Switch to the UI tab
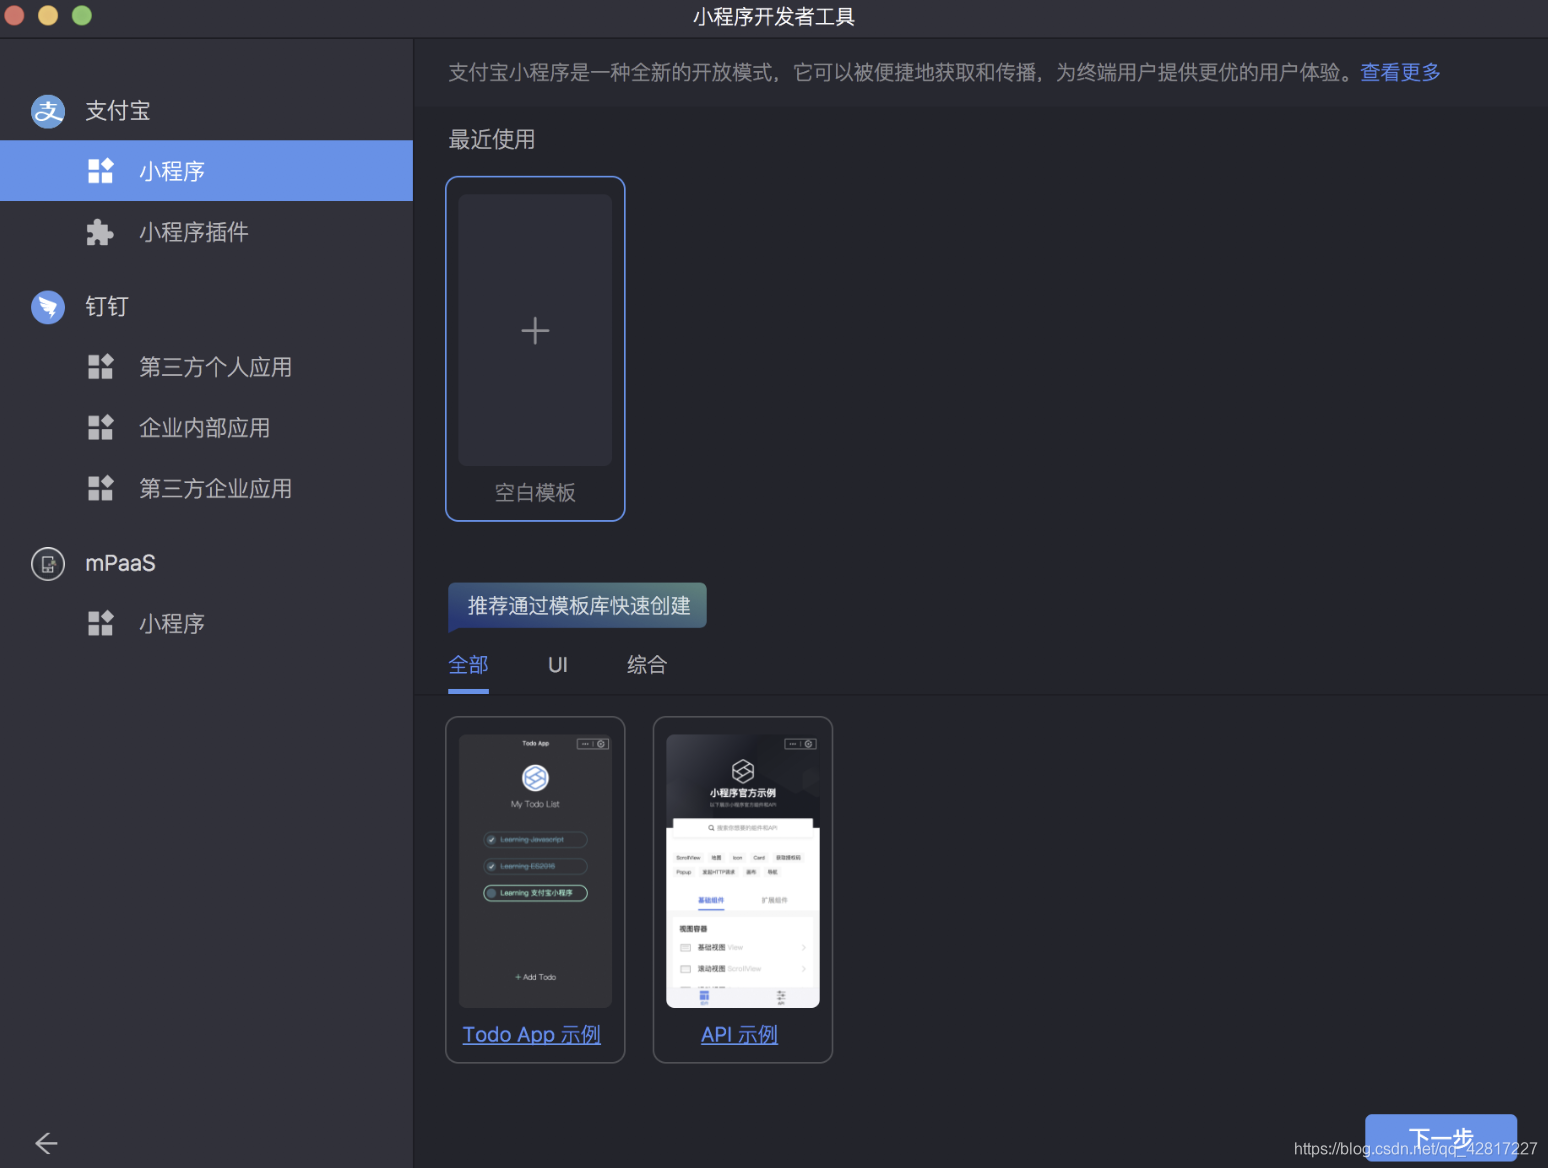The image size is (1548, 1168). point(557,665)
